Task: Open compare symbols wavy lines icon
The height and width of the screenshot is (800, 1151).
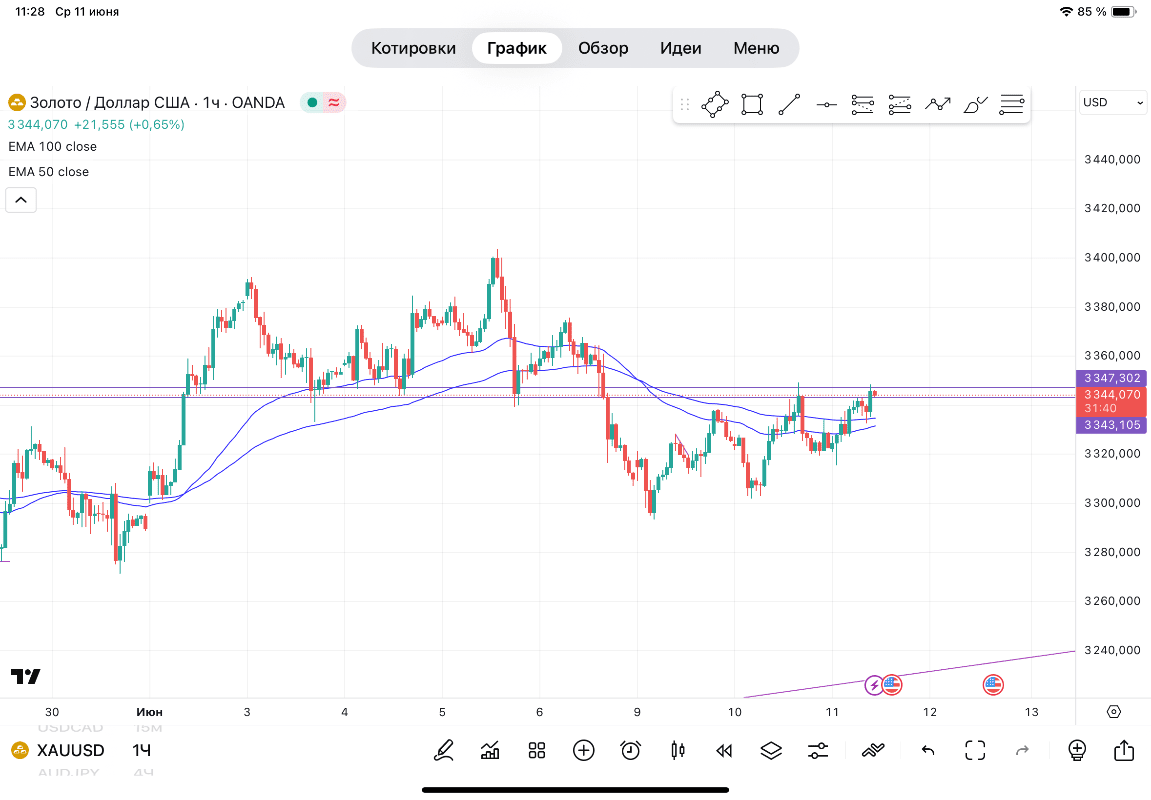Action: (873, 750)
